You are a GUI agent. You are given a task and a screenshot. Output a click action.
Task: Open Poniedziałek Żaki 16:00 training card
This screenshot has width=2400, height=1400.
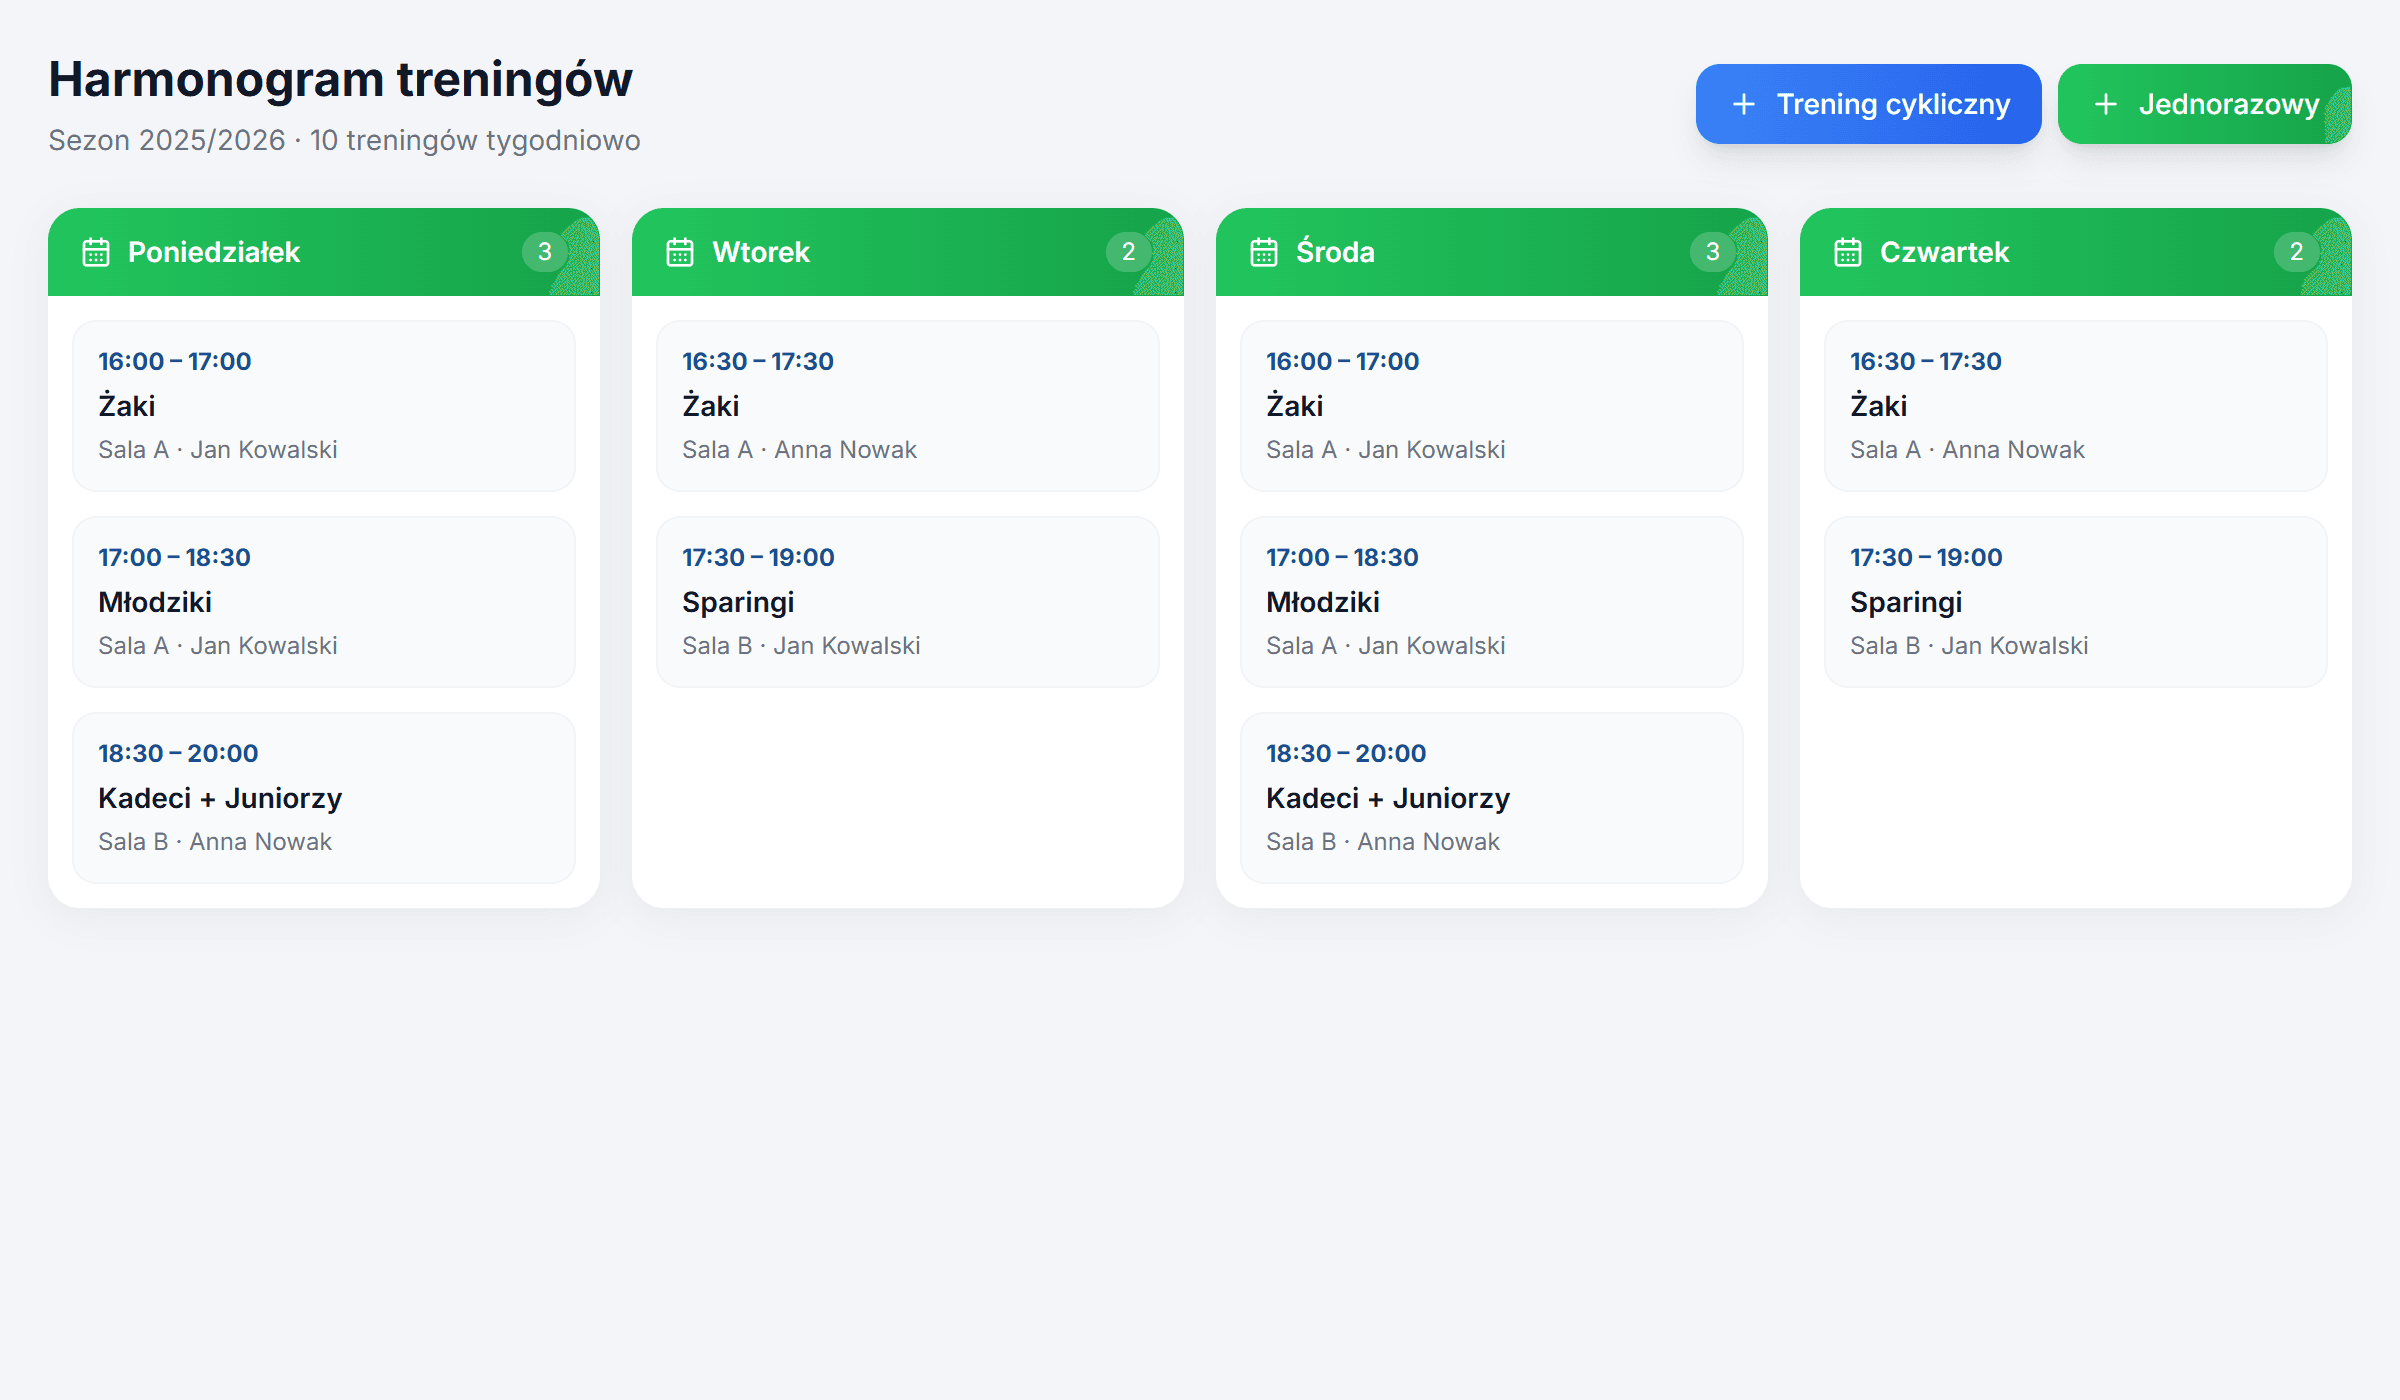(x=324, y=406)
